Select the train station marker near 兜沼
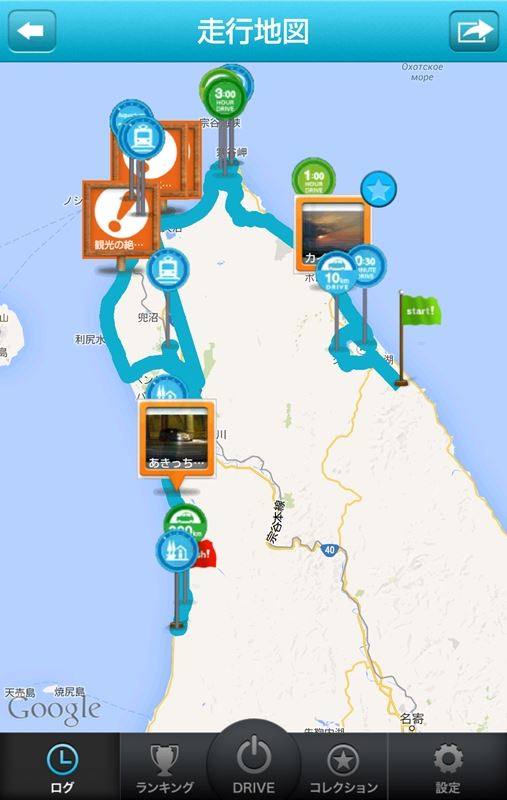The height and width of the screenshot is (800, 507). coord(168,269)
